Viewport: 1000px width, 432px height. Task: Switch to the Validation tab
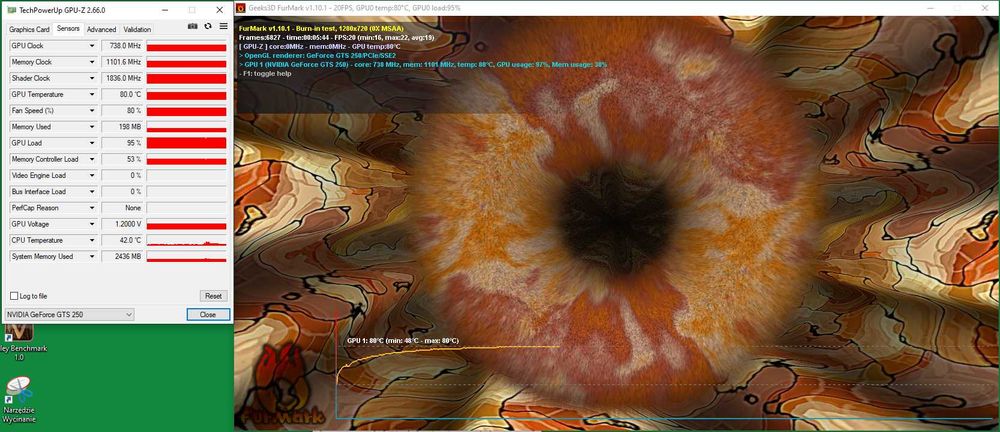coord(137,29)
